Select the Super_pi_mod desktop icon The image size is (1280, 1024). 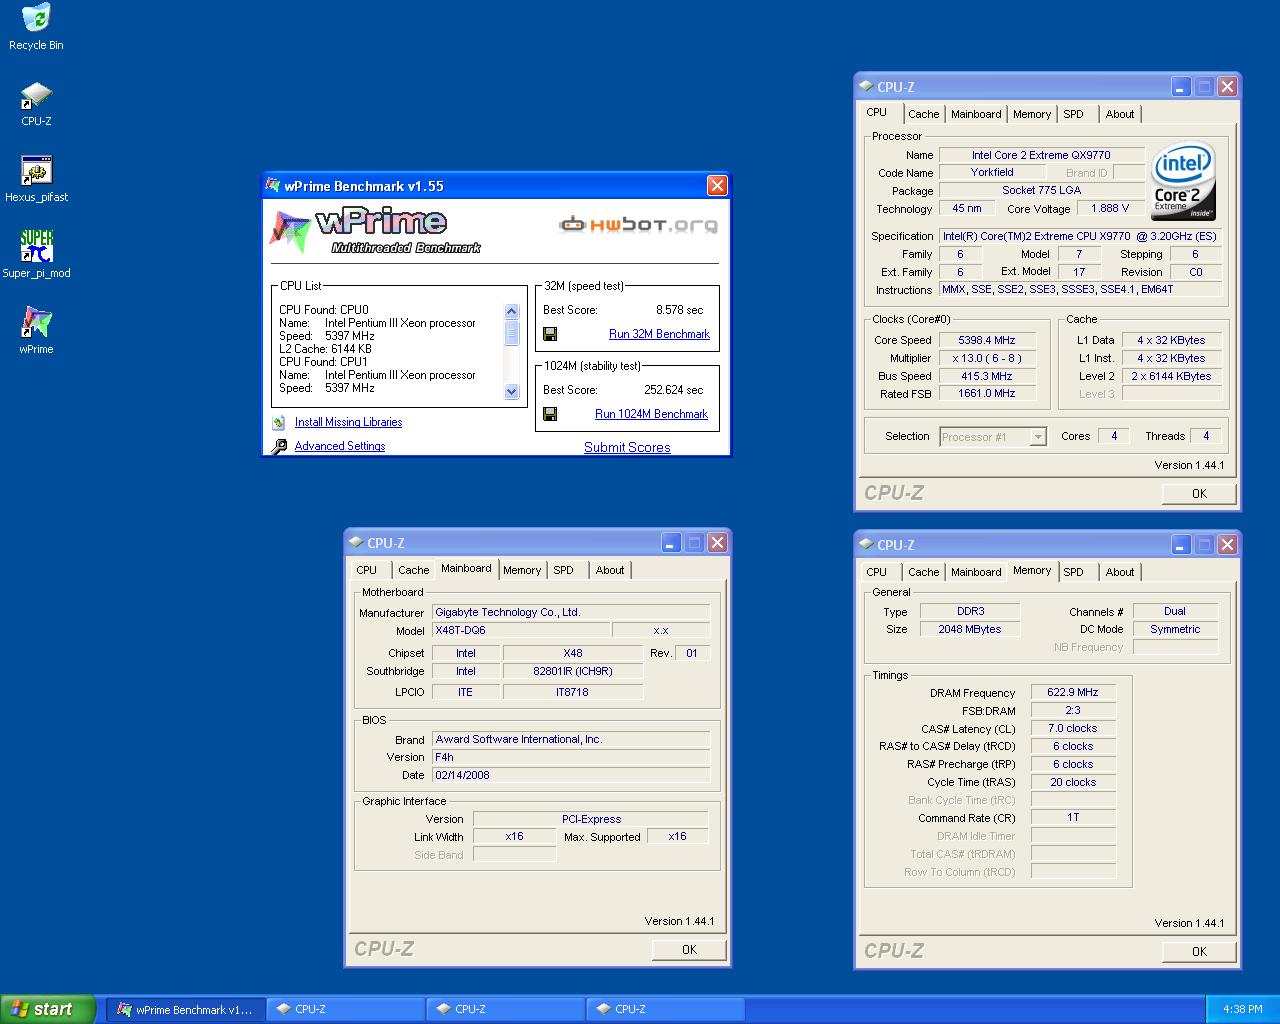click(36, 247)
